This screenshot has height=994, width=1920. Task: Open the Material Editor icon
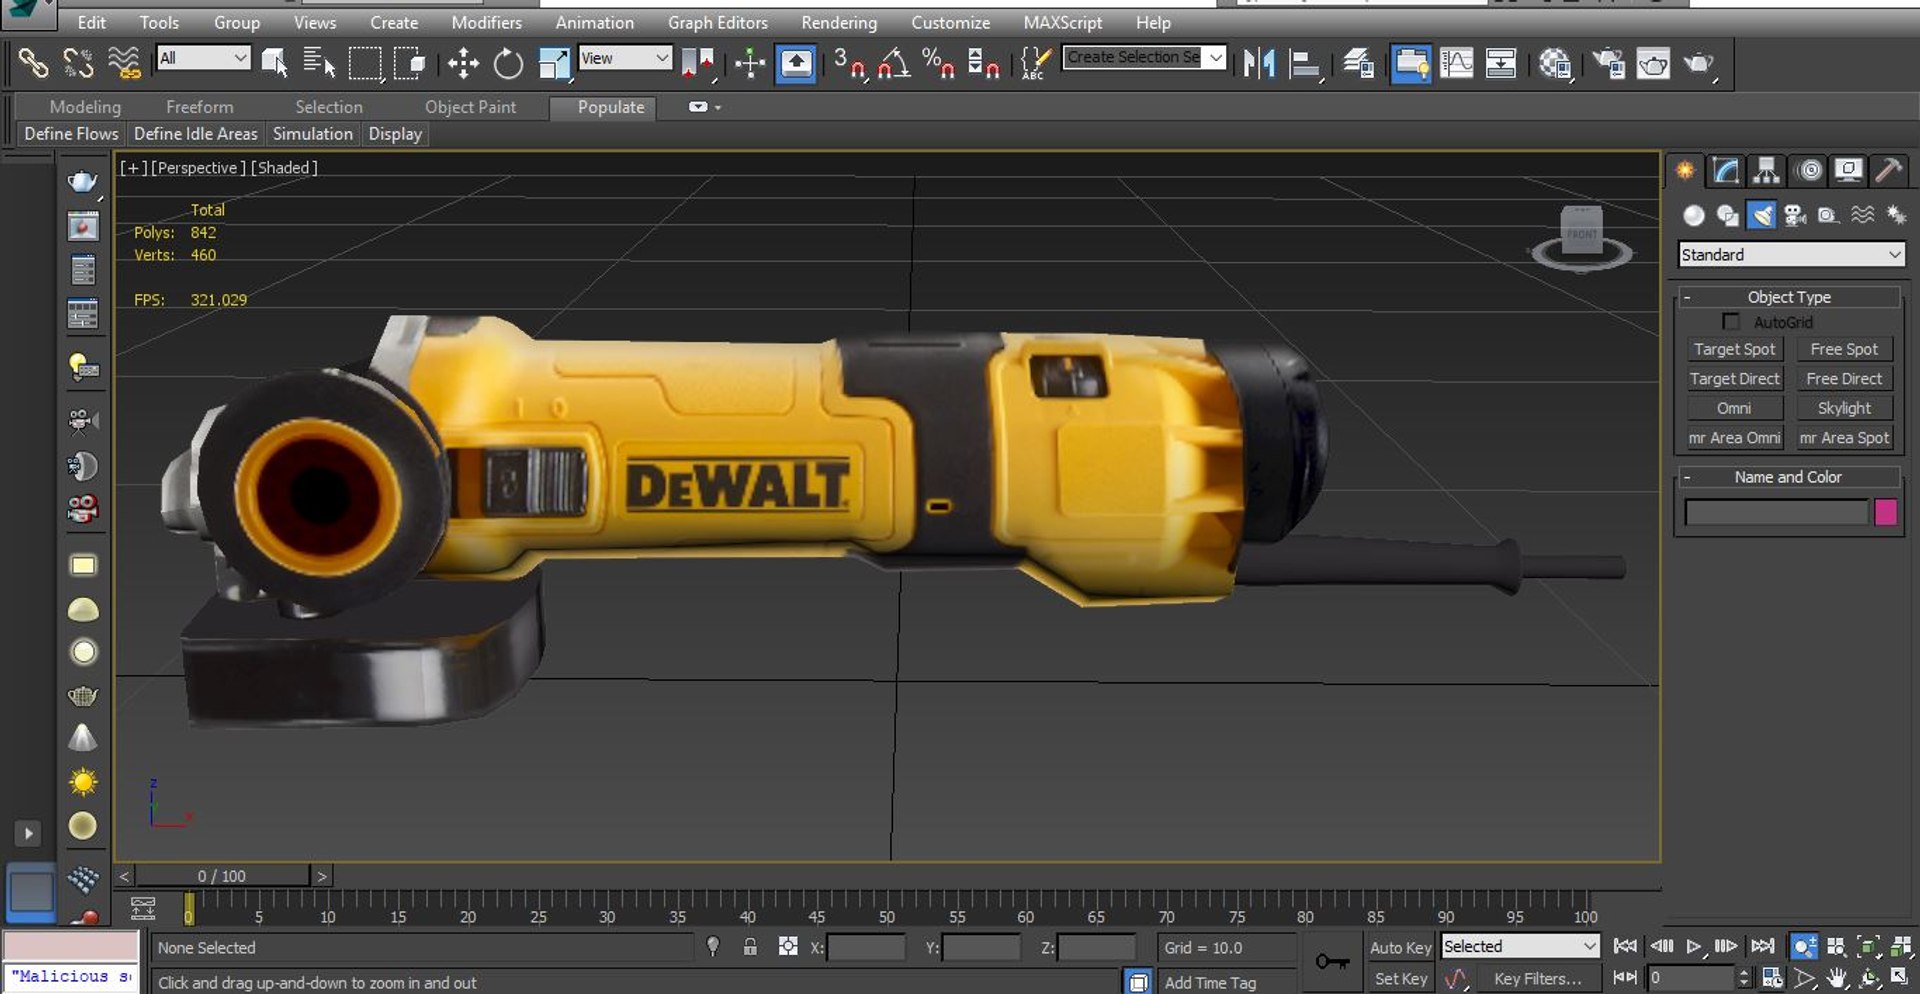coord(1555,64)
